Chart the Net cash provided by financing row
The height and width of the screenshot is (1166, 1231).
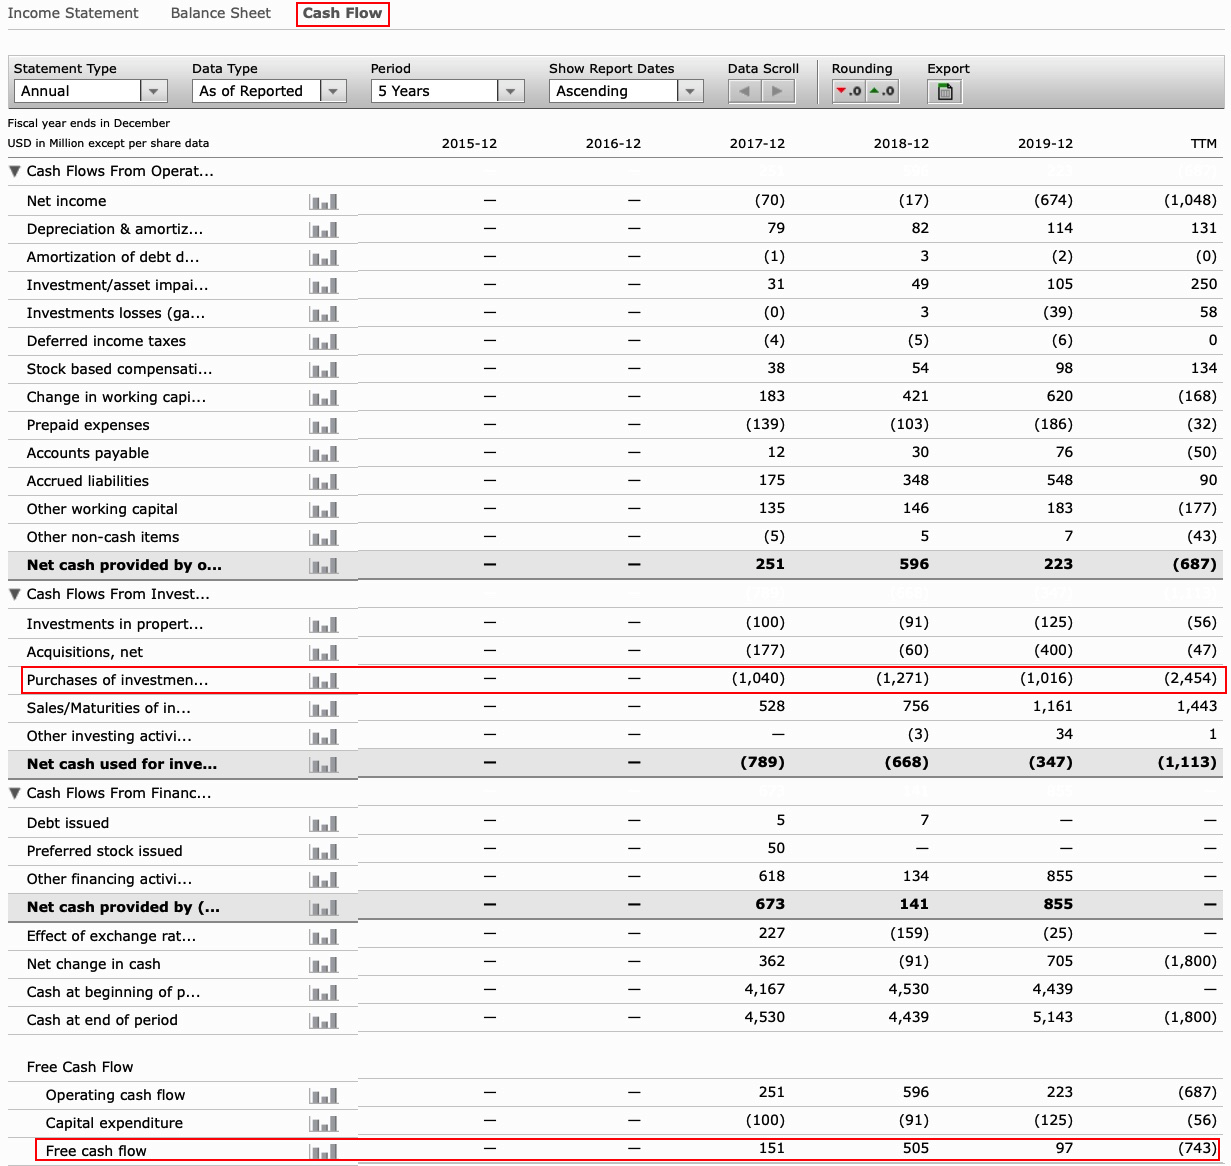324,908
